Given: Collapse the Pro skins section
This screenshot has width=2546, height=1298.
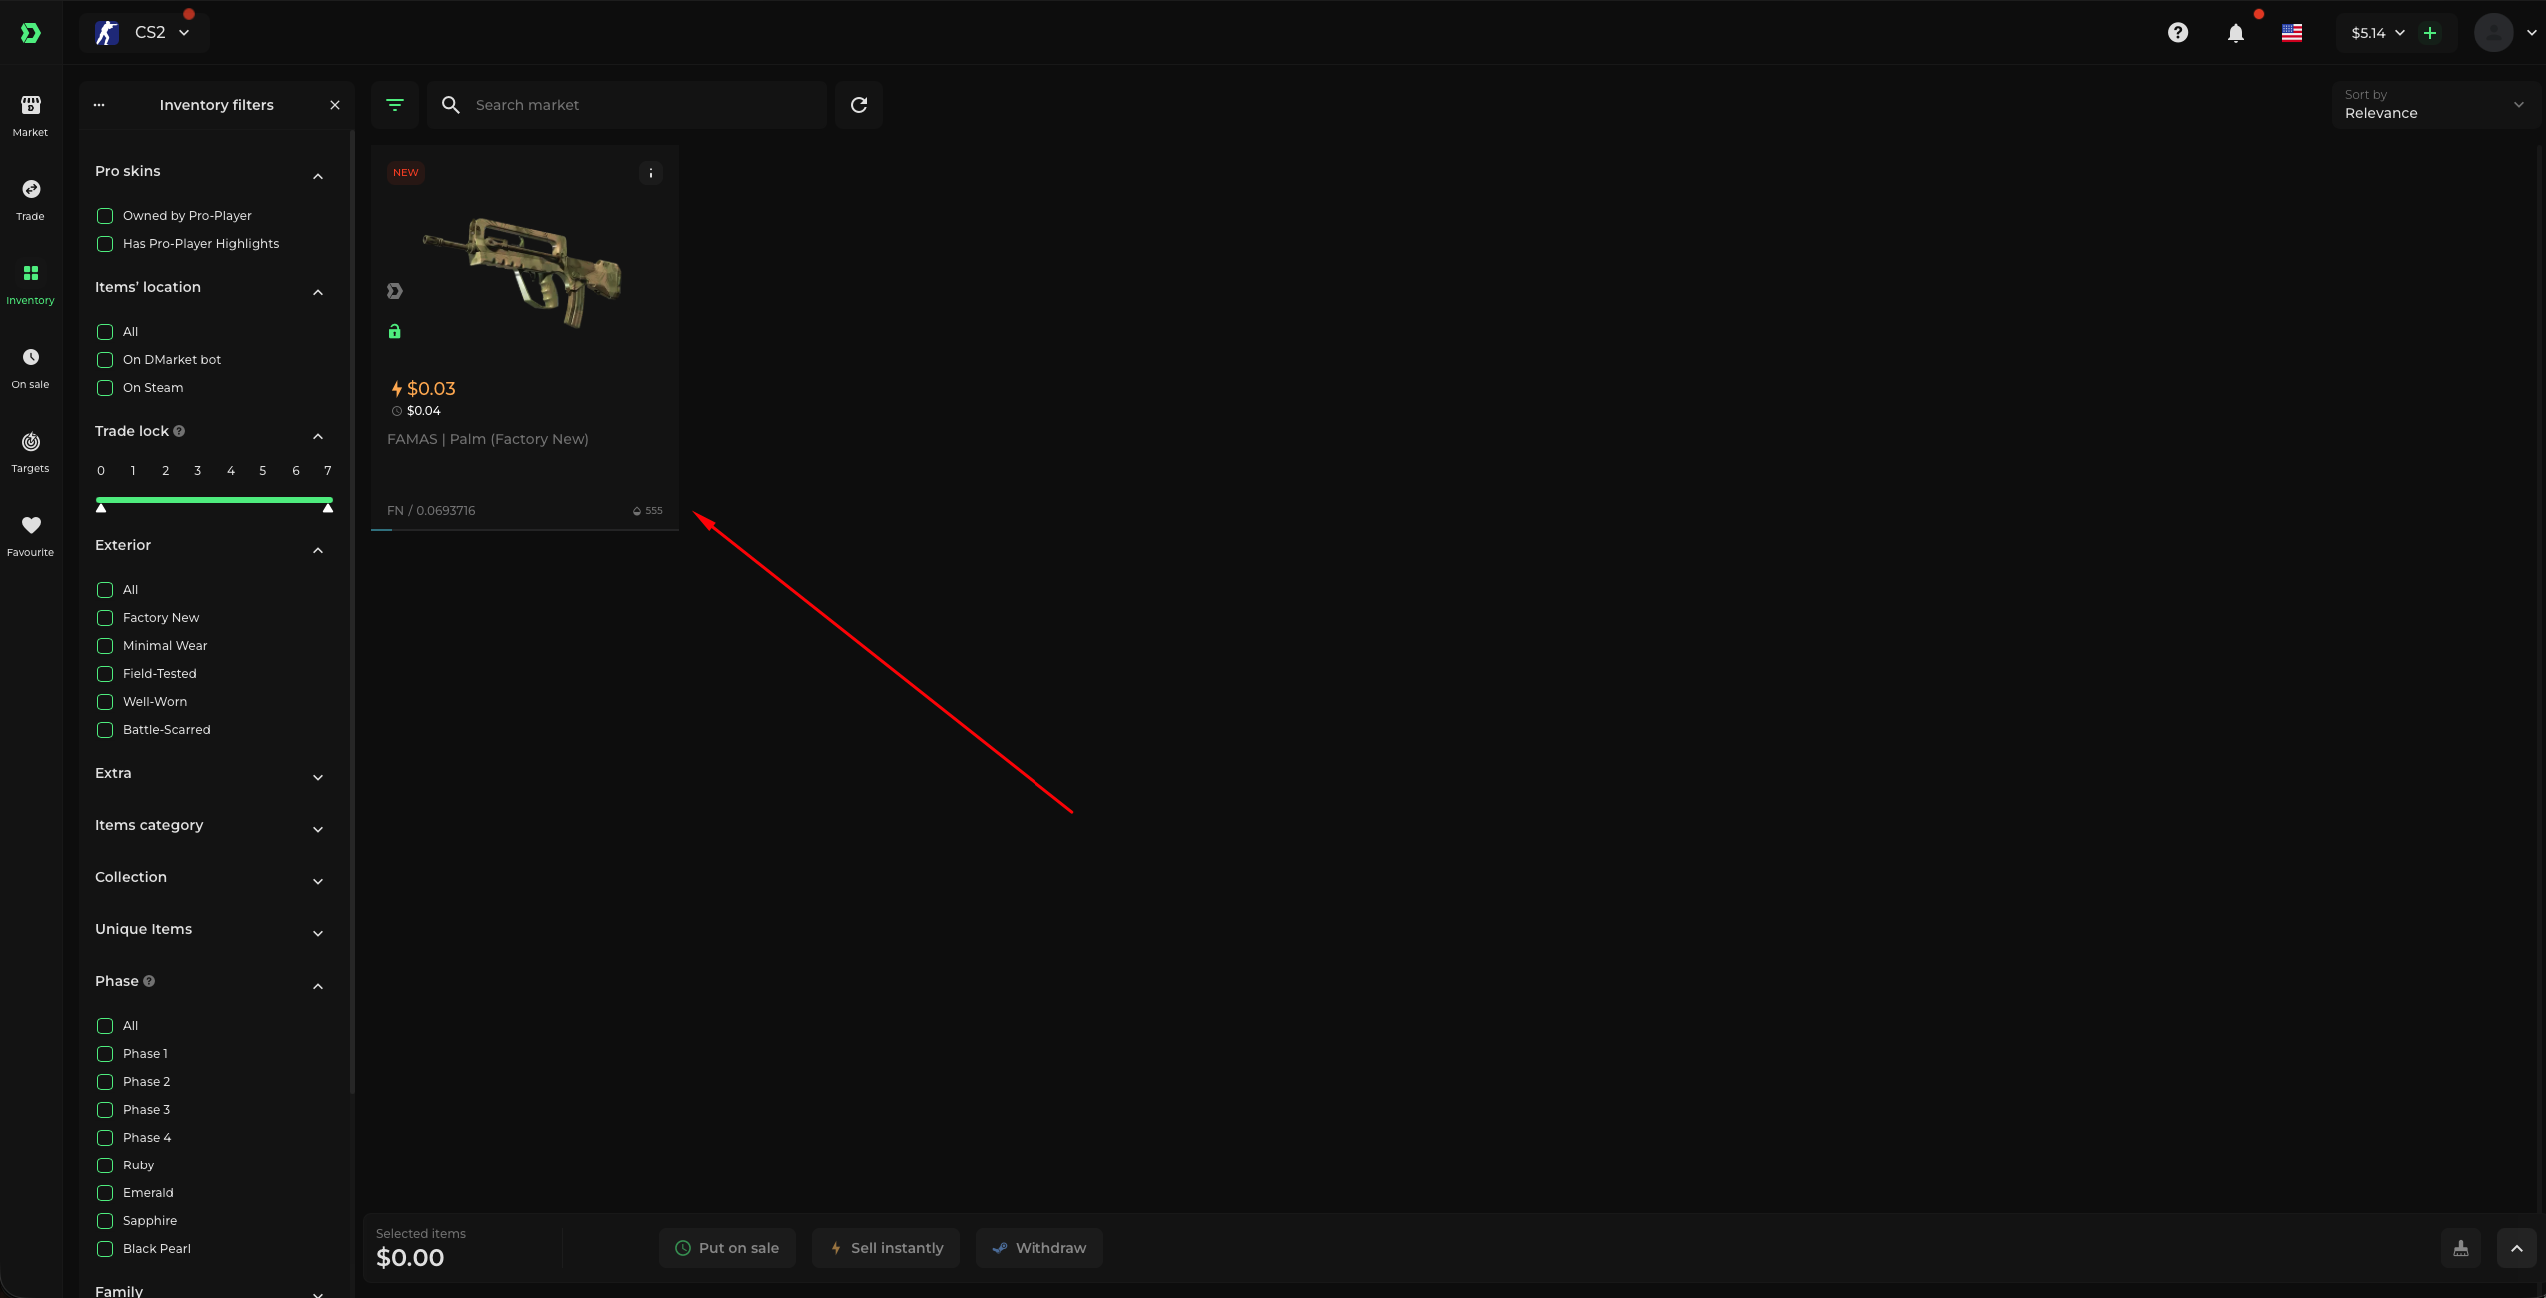Looking at the screenshot, I should pos(318,176).
